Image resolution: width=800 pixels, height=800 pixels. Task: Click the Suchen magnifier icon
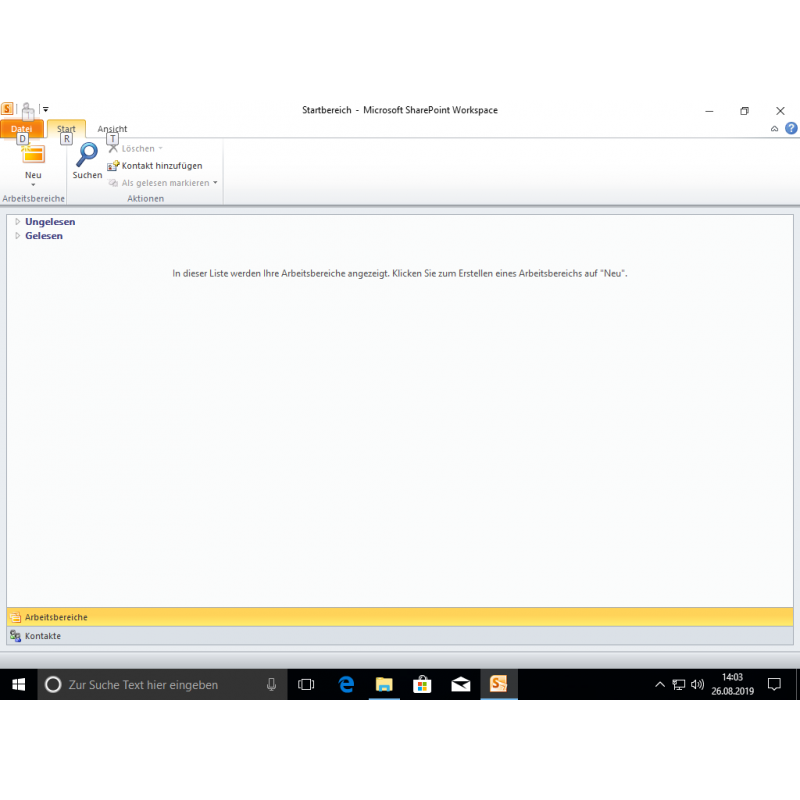coord(87,153)
